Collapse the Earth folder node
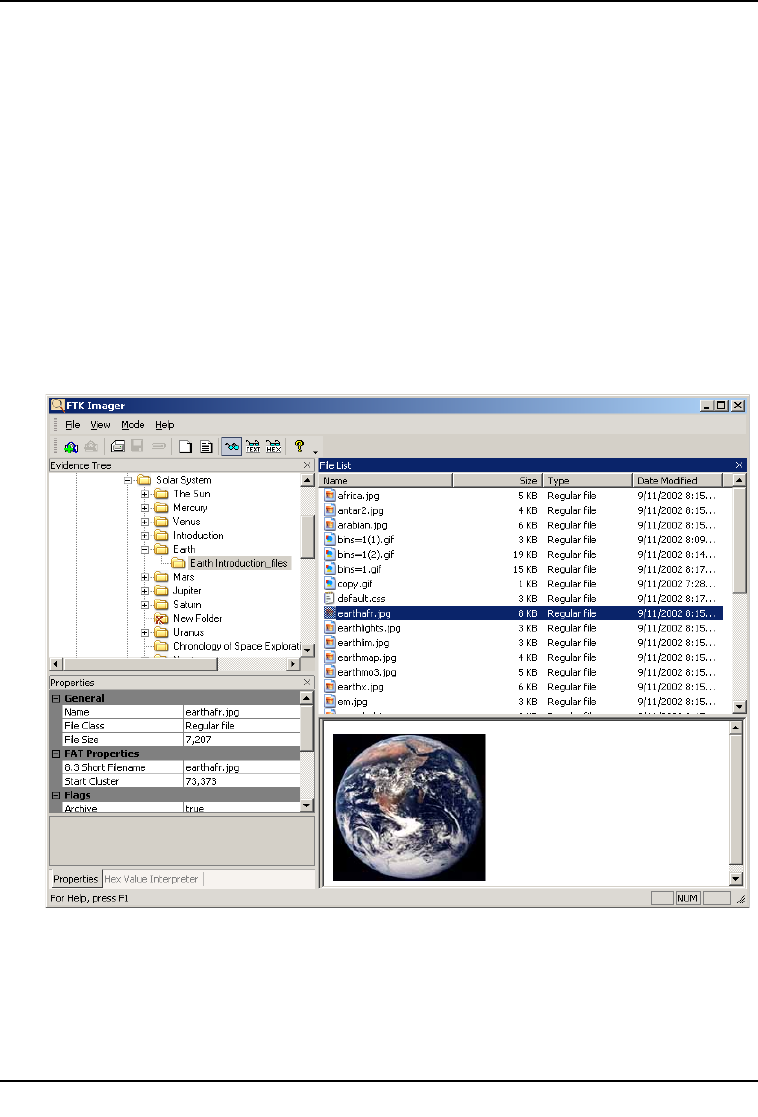Screen dimensions: 758x1117 (145, 549)
